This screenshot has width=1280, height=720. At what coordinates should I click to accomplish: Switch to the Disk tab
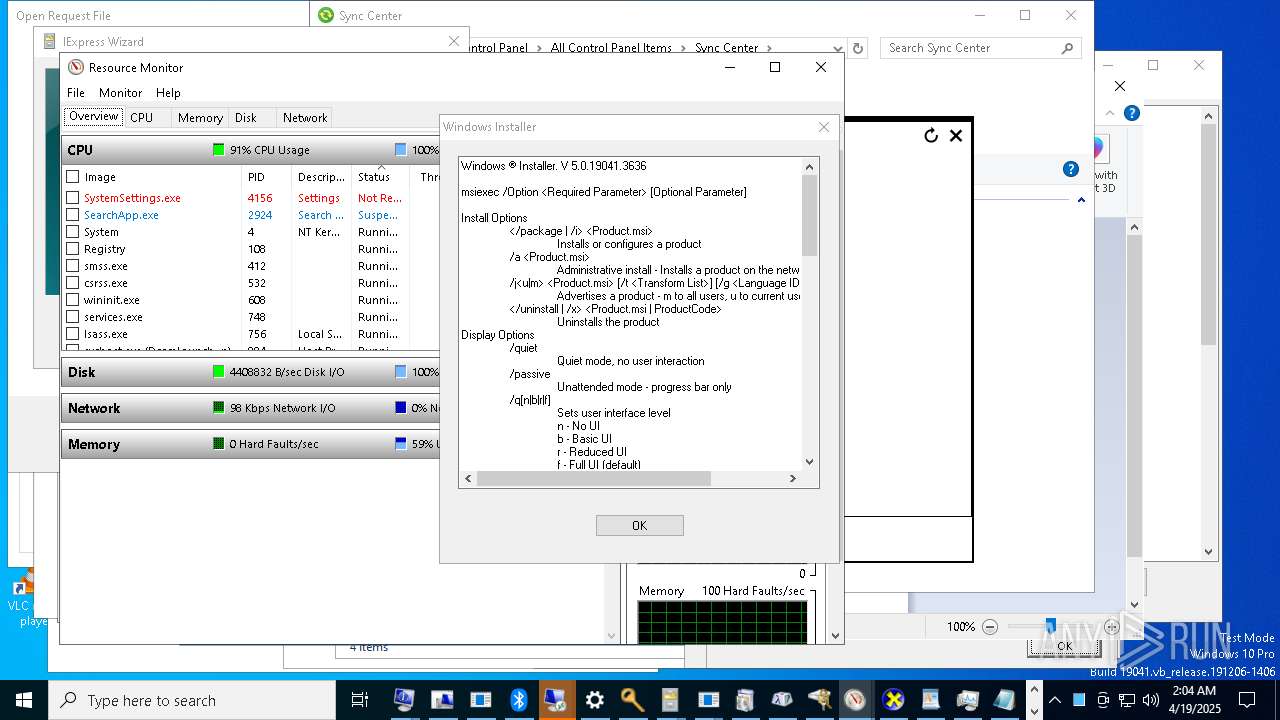(x=246, y=118)
